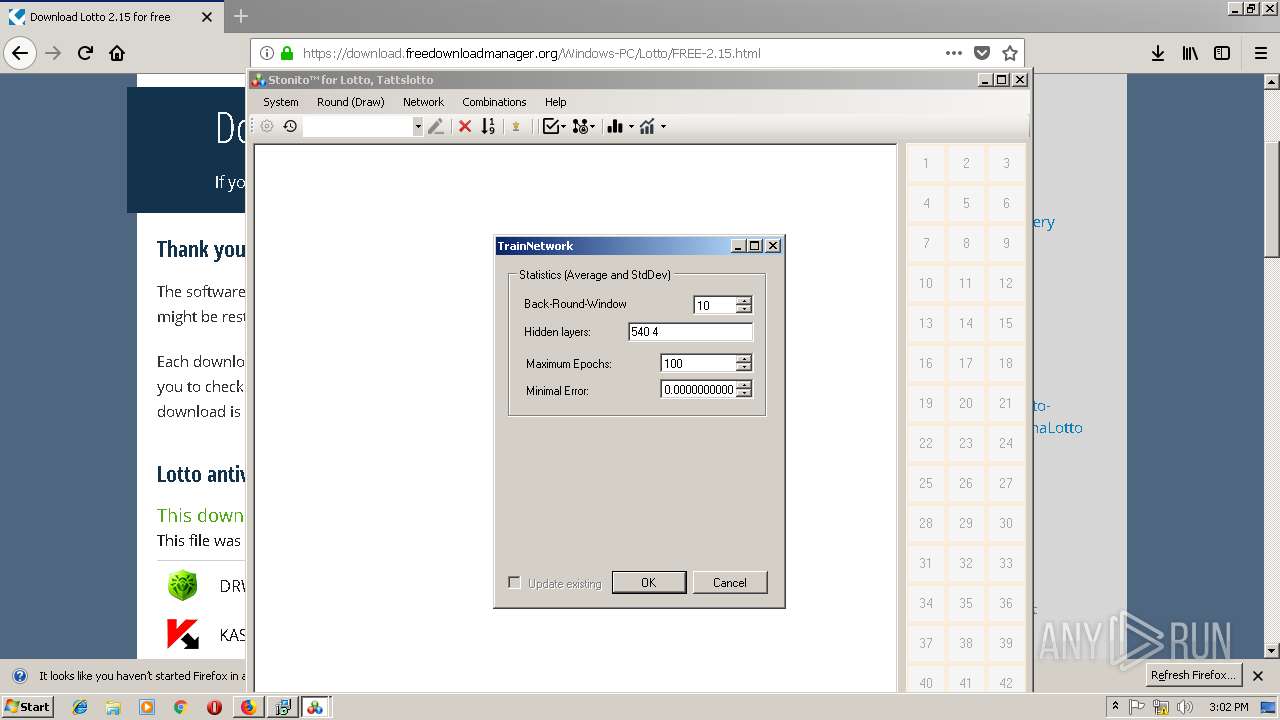Click the network nodes toolbar icon
Image resolution: width=1280 pixels, height=720 pixels.
click(580, 126)
